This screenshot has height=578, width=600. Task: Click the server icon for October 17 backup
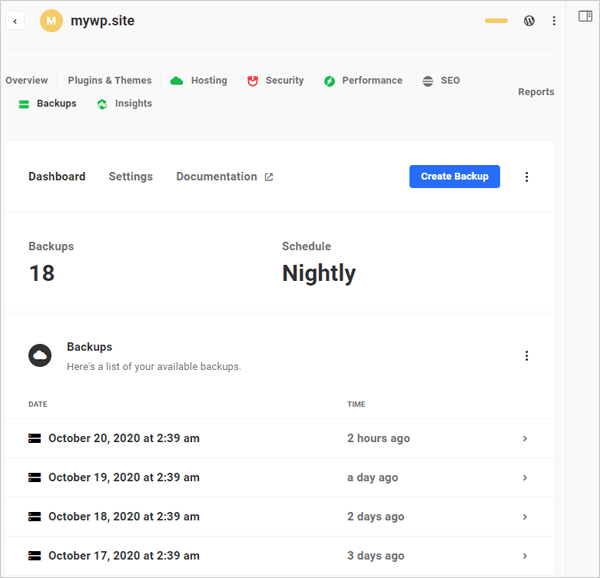click(34, 555)
